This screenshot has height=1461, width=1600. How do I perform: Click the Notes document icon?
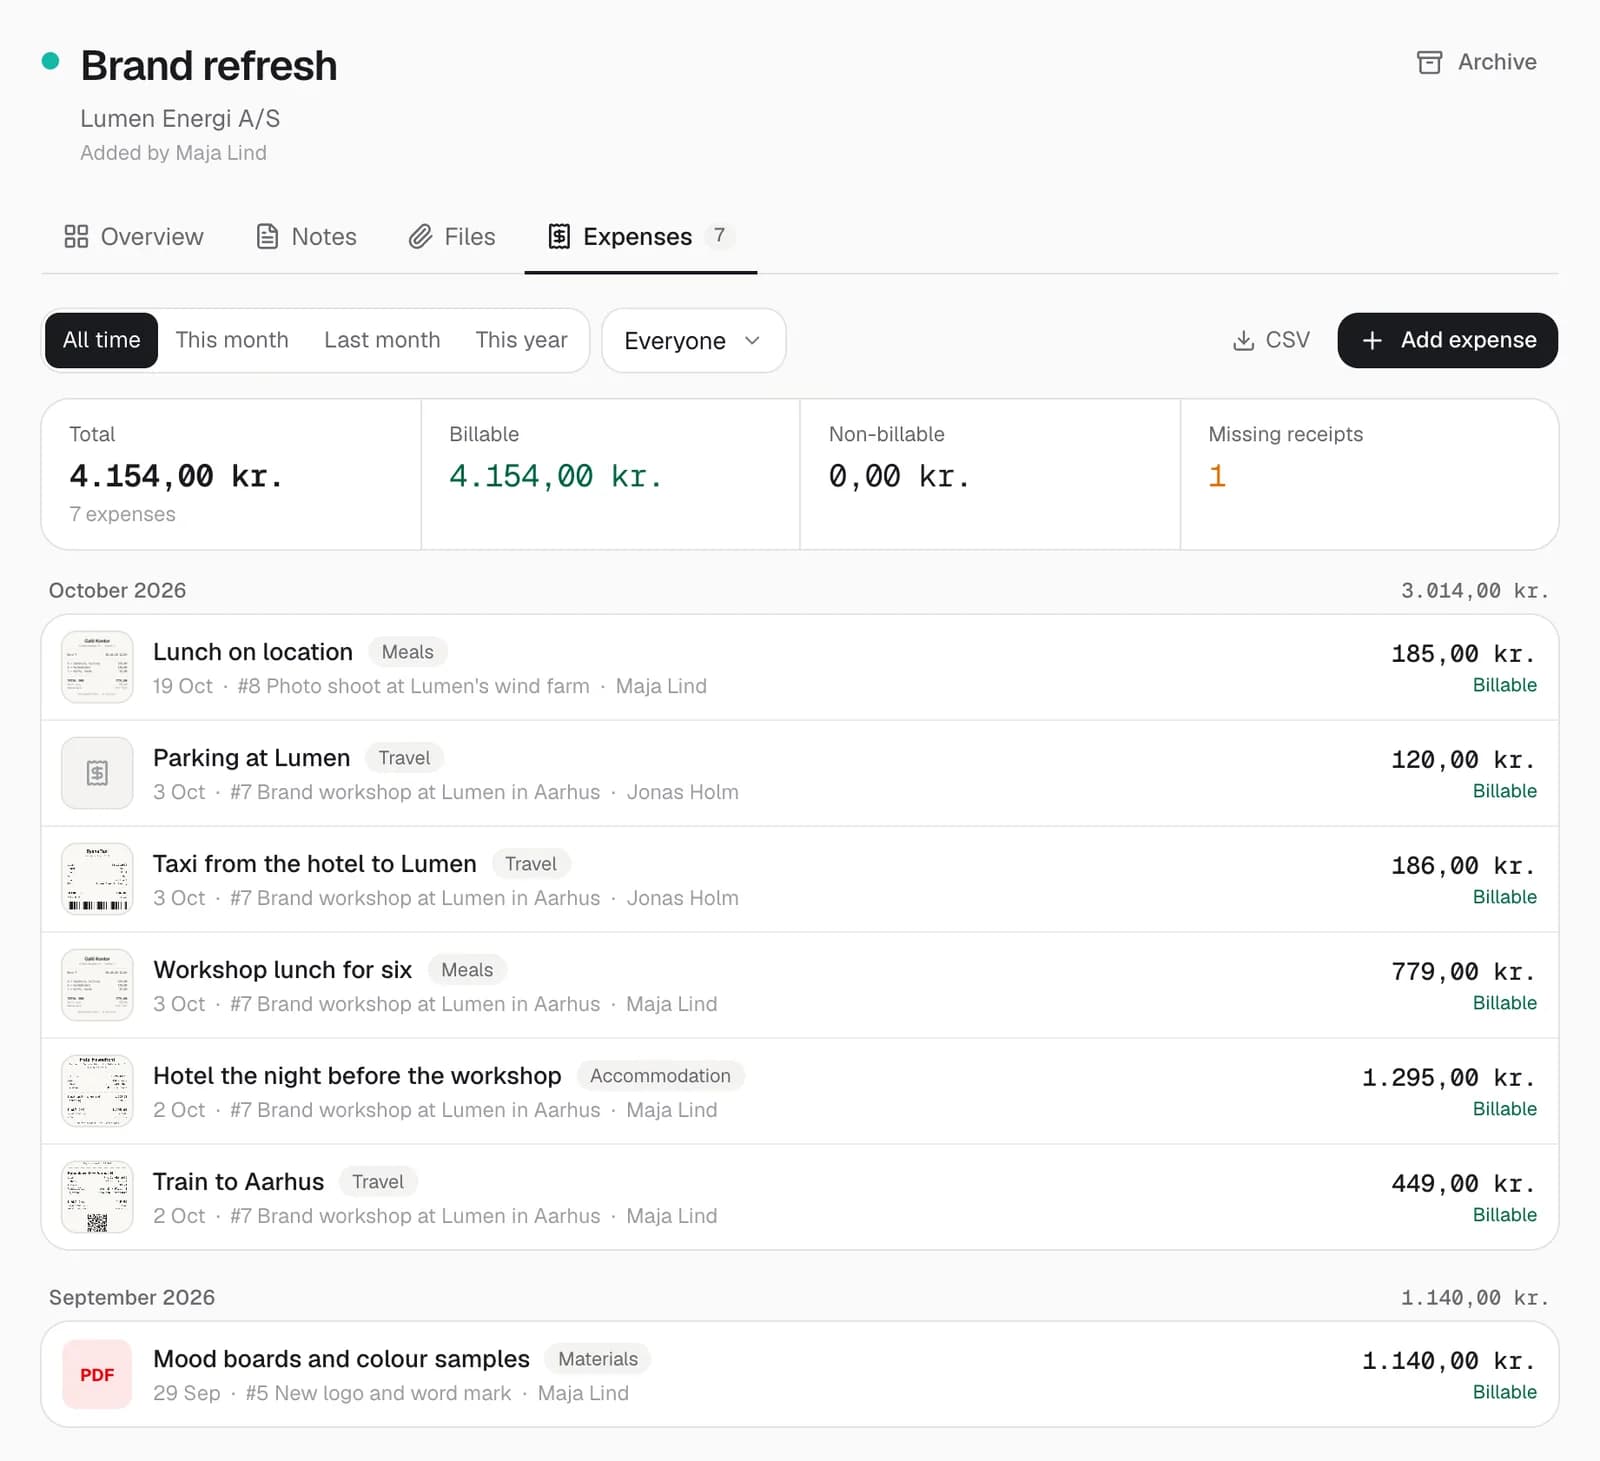[267, 236]
